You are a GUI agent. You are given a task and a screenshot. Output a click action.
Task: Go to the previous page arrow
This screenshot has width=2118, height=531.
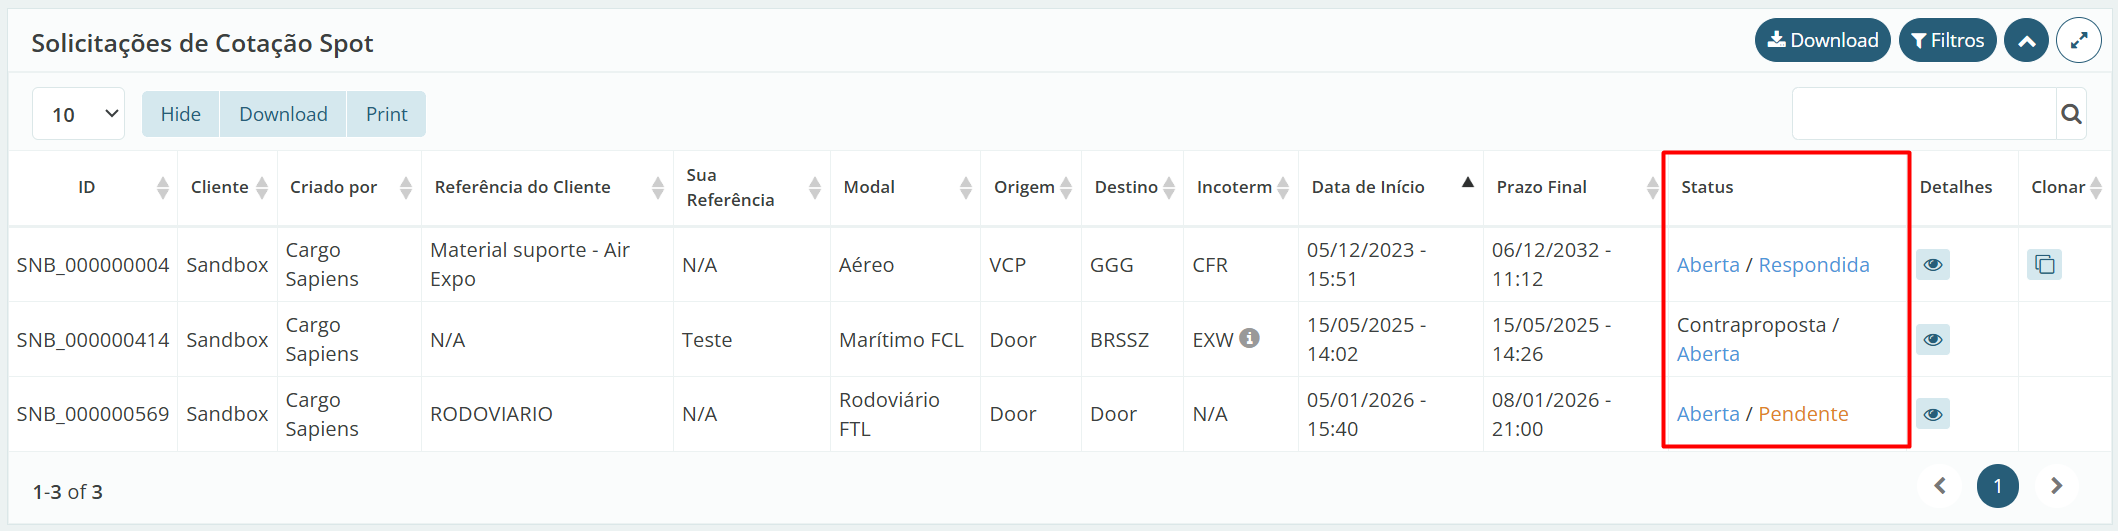[x=1940, y=486]
